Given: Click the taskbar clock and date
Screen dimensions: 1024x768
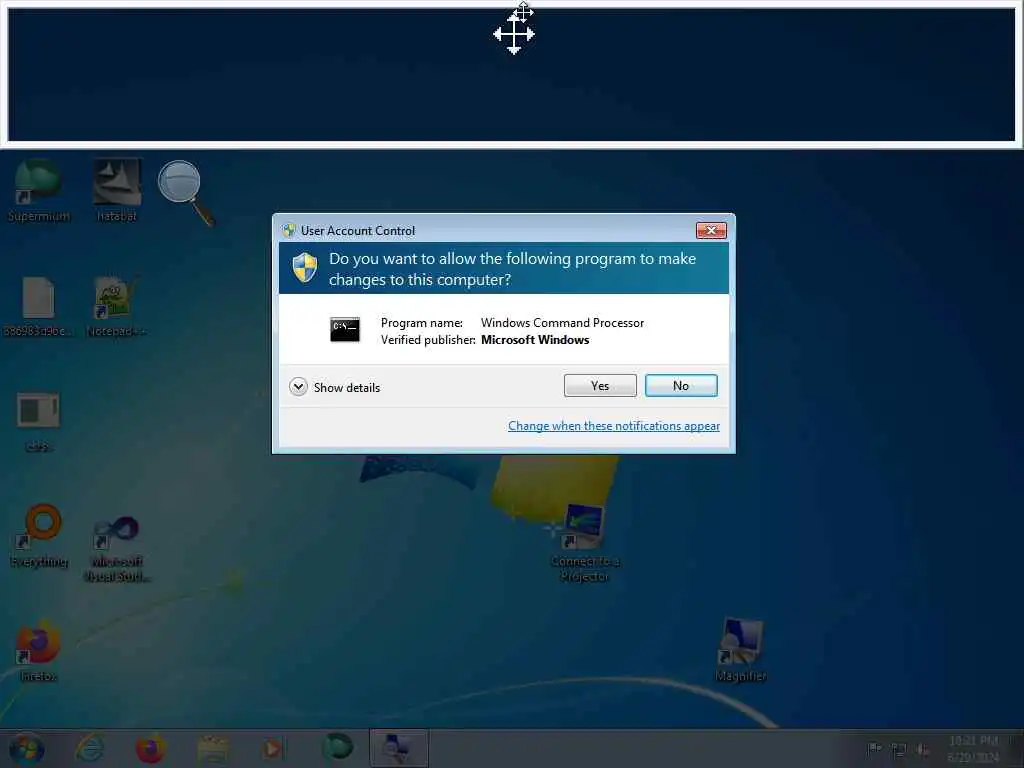Looking at the screenshot, I should coord(973,748).
